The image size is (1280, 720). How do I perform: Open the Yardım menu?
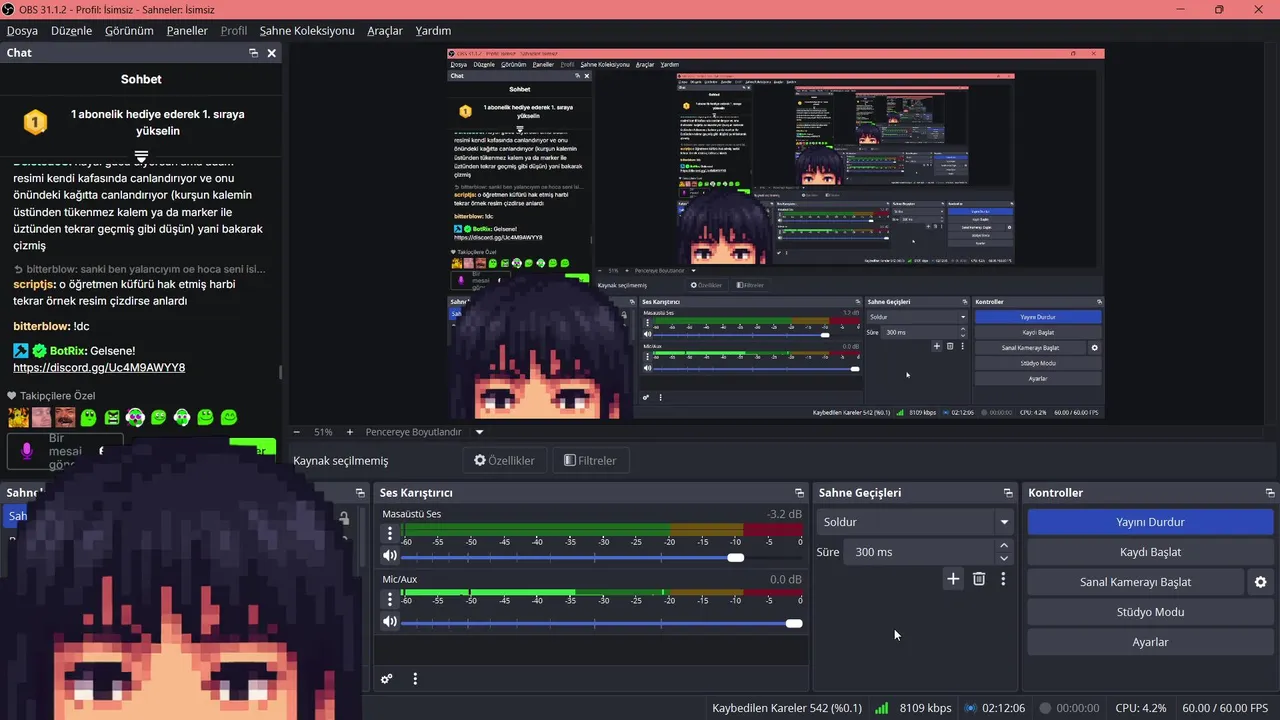432,31
